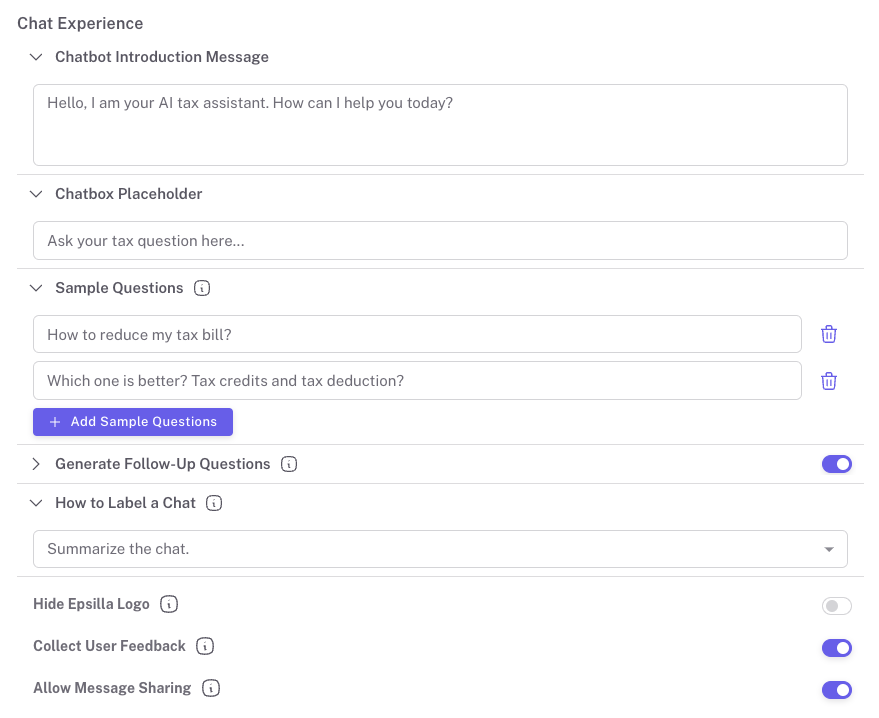The image size is (879, 718).
Task: Open info tooltip for How to Label a Chat
Action: [x=214, y=503]
